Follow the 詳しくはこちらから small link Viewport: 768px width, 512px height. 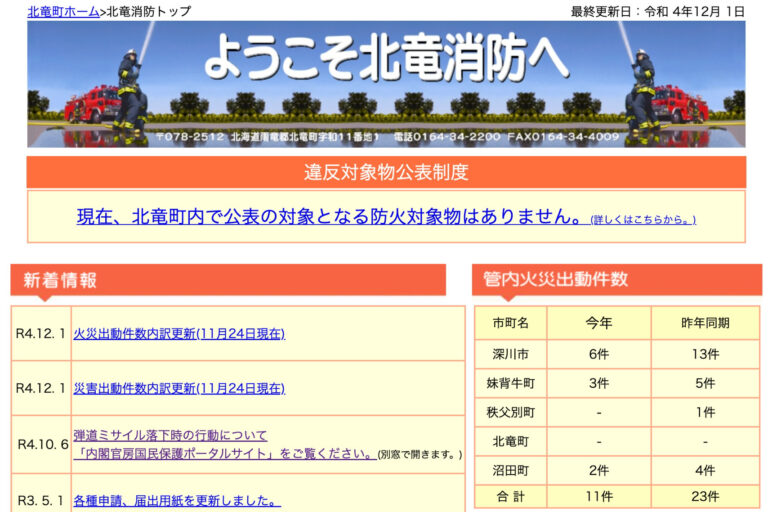pyautogui.click(x=643, y=219)
